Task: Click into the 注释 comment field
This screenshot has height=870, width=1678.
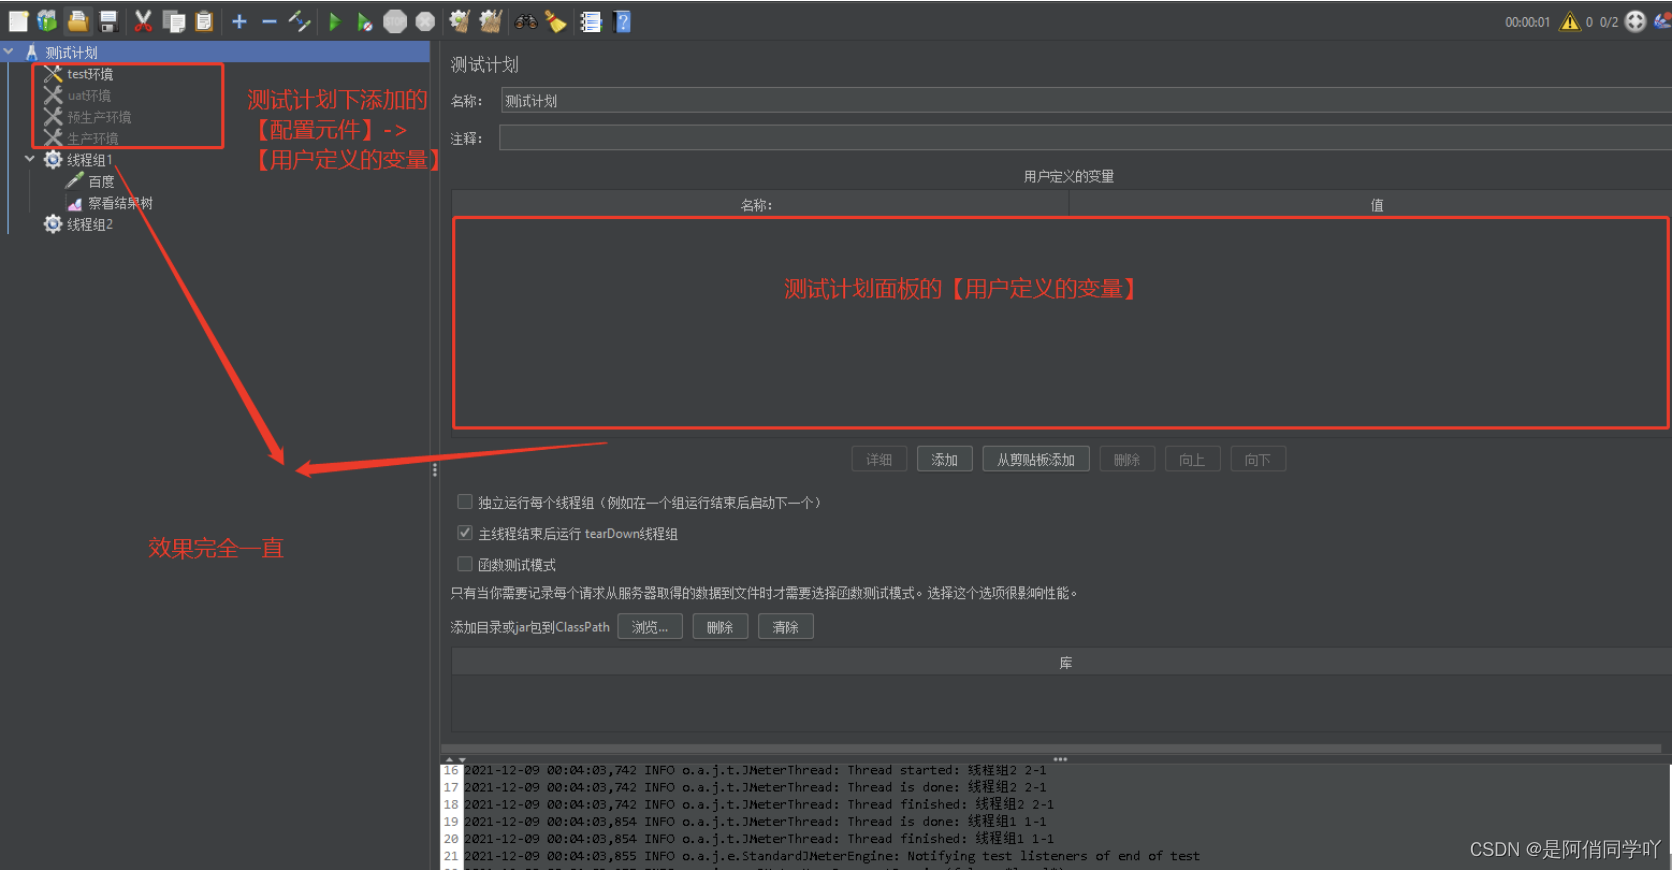Action: coord(1085,138)
